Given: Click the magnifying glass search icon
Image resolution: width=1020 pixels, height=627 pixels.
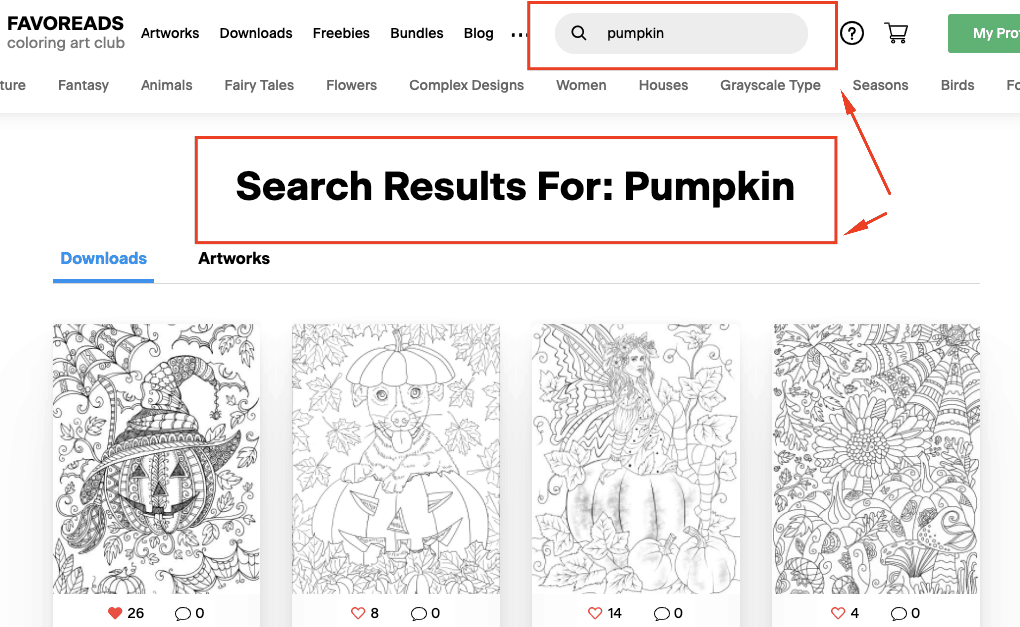Looking at the screenshot, I should (578, 33).
